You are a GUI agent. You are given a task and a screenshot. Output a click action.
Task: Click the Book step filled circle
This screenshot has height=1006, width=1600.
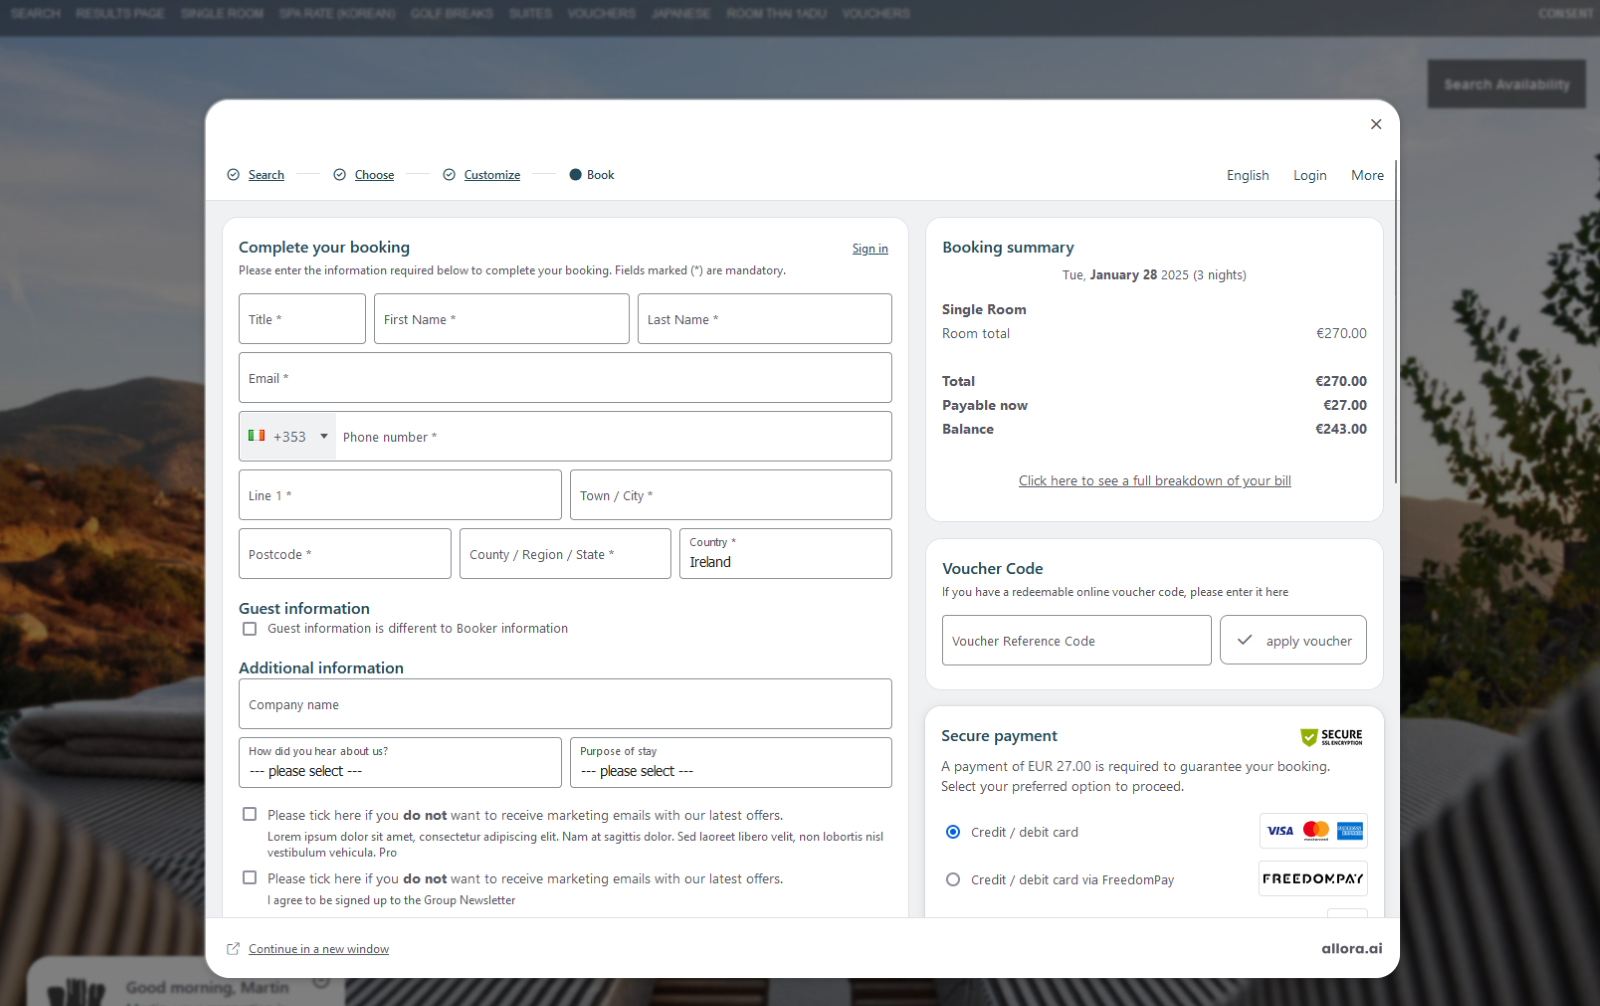click(x=575, y=175)
